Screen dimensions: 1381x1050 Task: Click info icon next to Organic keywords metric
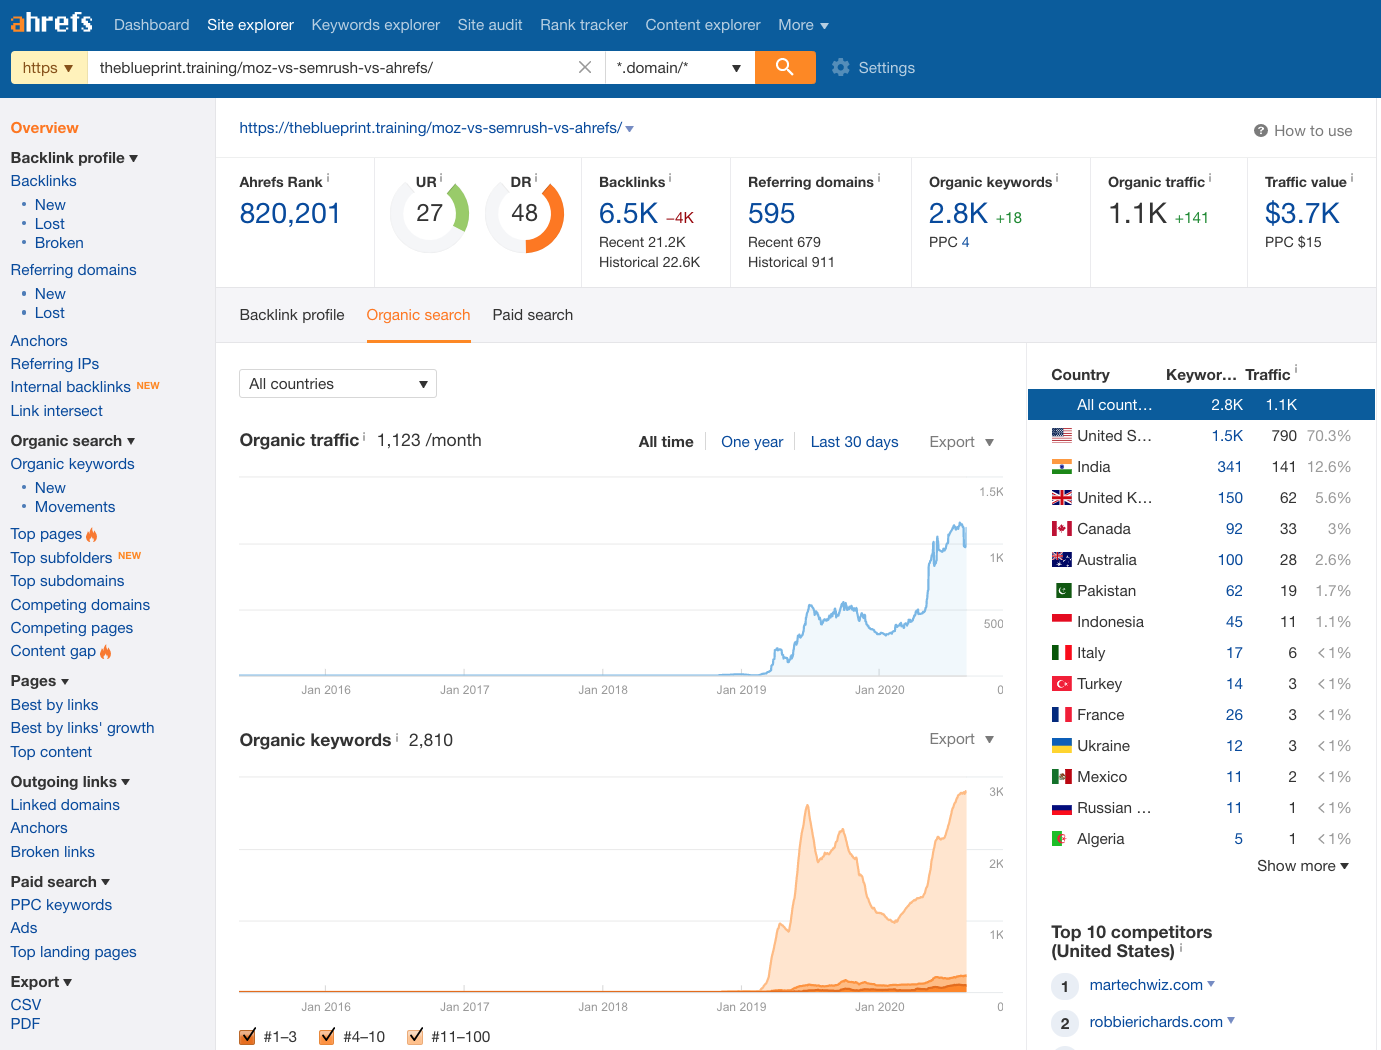(x=1057, y=178)
